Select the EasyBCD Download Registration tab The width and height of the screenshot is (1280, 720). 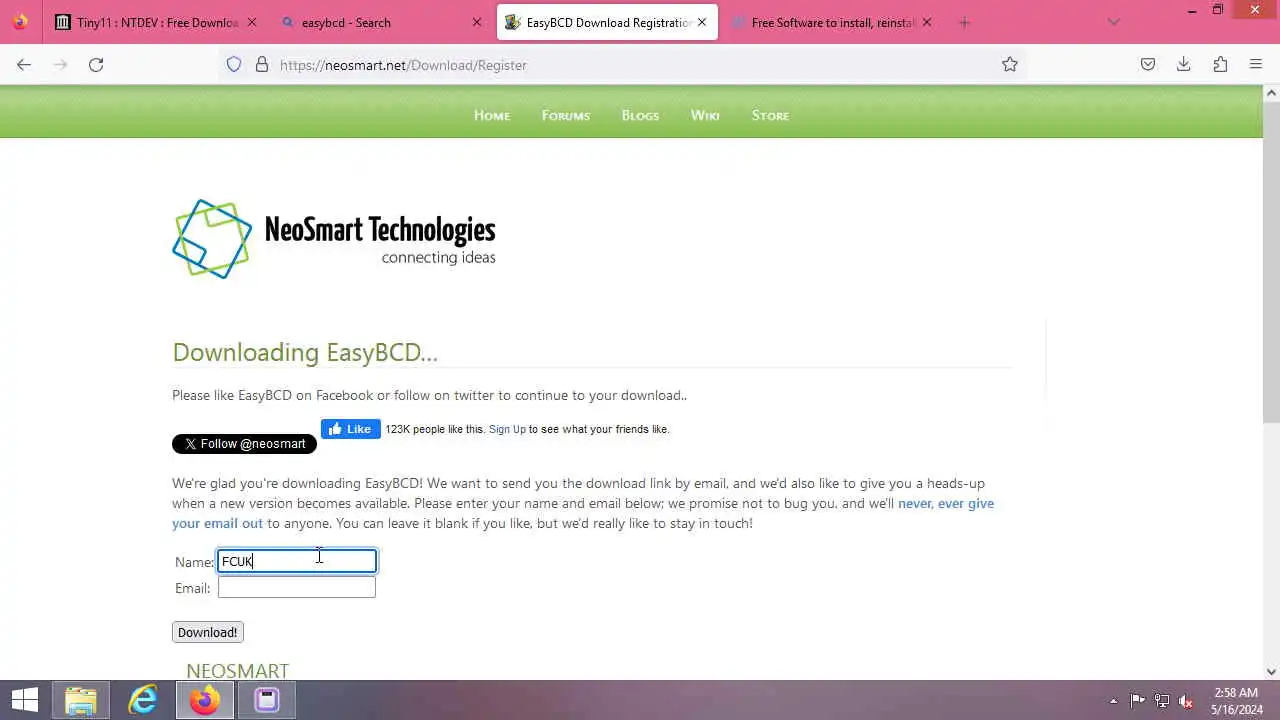(606, 22)
